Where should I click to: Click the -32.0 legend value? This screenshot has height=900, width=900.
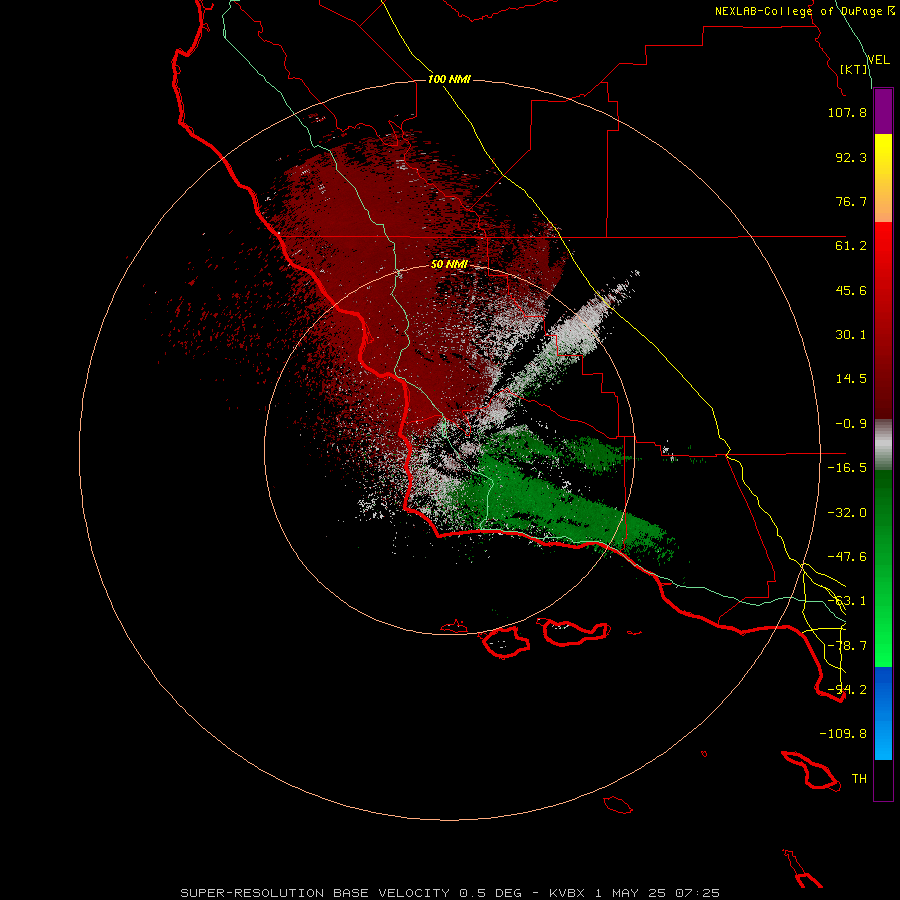pyautogui.click(x=847, y=513)
